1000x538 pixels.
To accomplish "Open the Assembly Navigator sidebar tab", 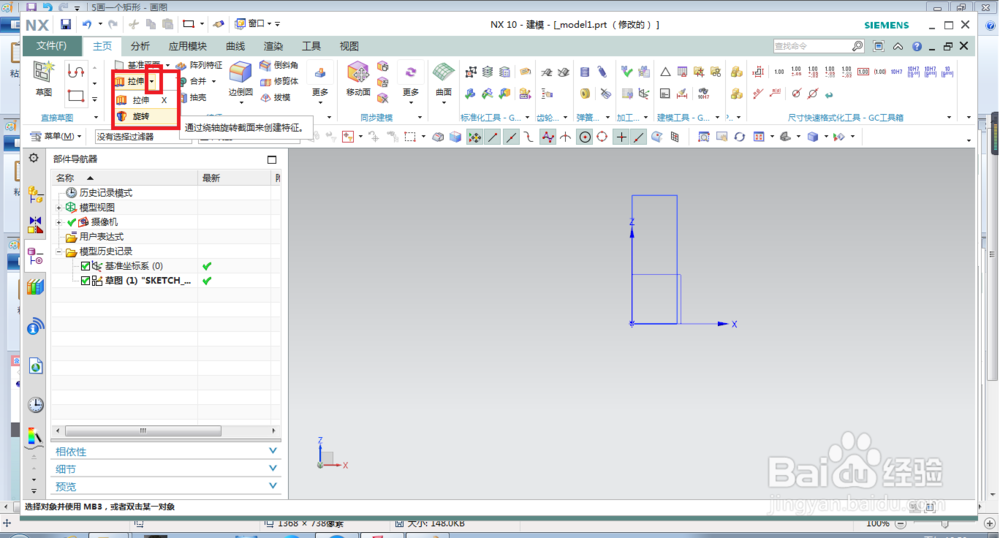I will 35,194.
